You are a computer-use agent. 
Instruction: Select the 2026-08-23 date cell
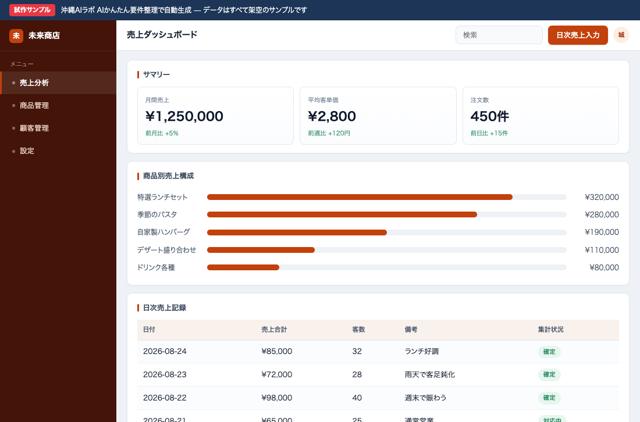coord(165,375)
